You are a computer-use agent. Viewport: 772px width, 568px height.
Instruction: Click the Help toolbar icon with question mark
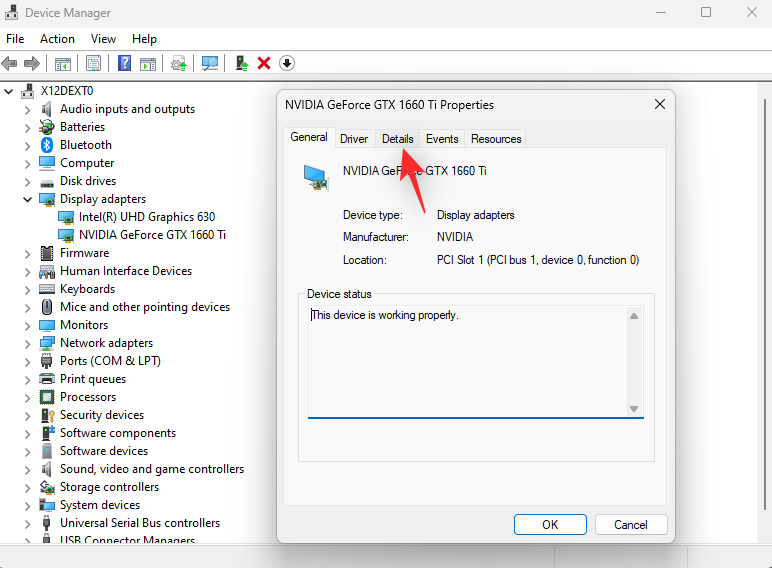125,63
